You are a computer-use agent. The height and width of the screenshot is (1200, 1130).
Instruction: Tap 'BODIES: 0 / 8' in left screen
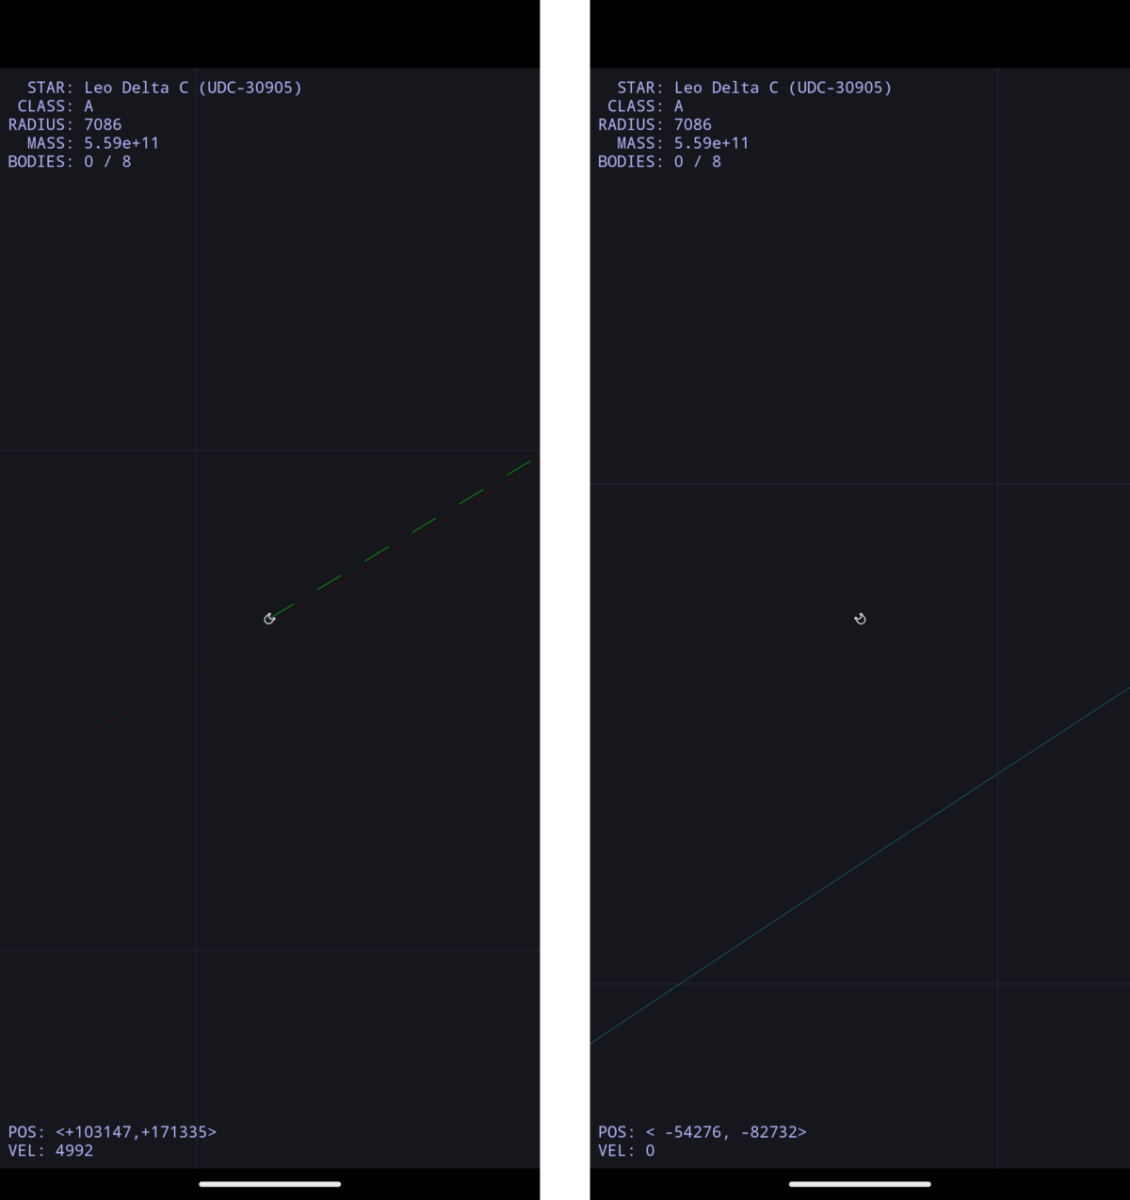tap(69, 162)
